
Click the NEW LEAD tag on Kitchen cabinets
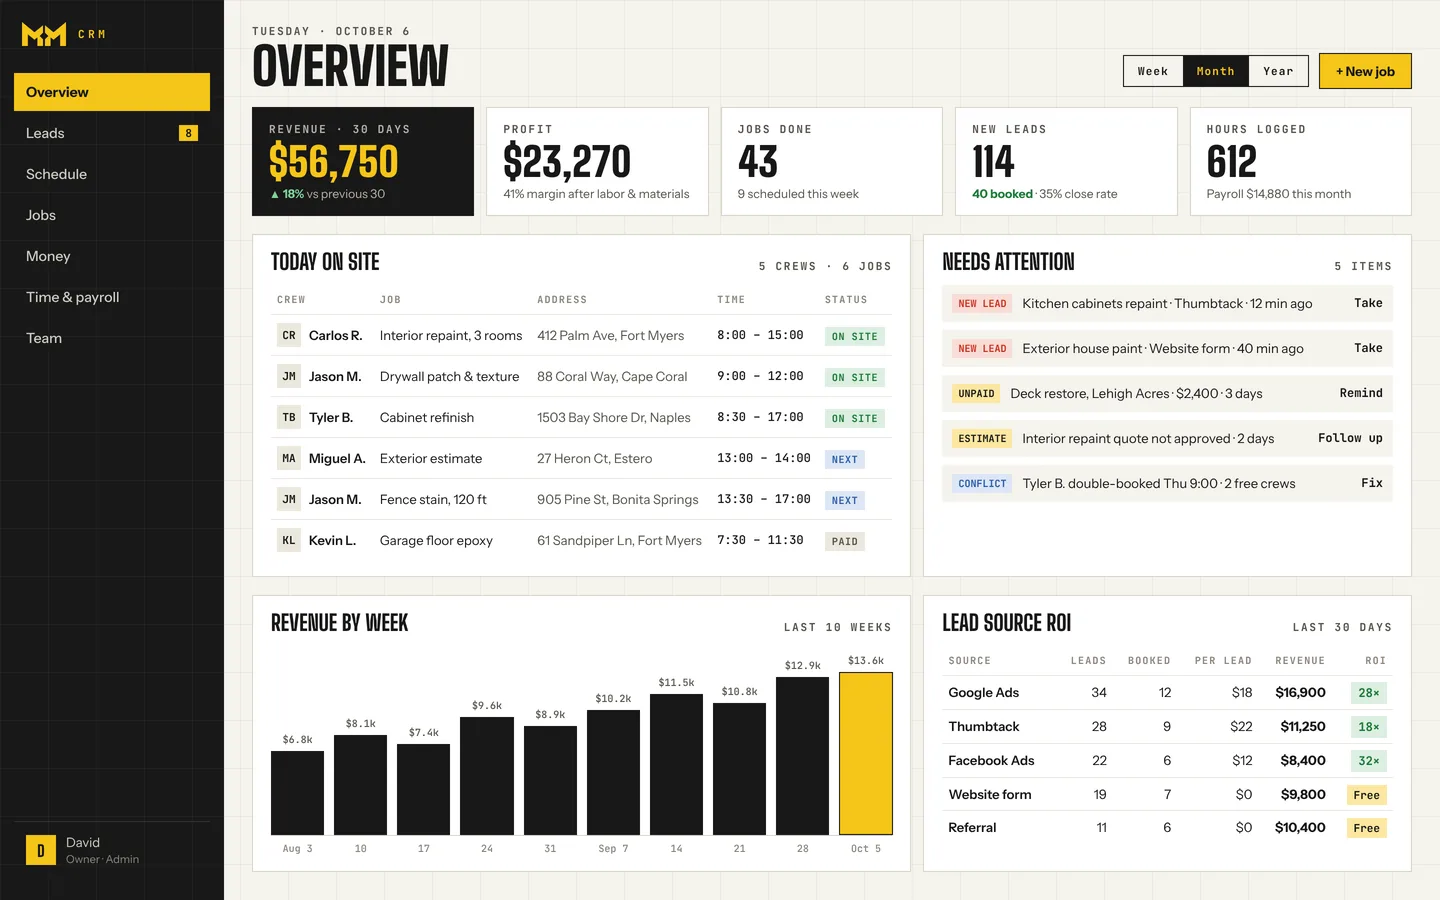point(982,304)
